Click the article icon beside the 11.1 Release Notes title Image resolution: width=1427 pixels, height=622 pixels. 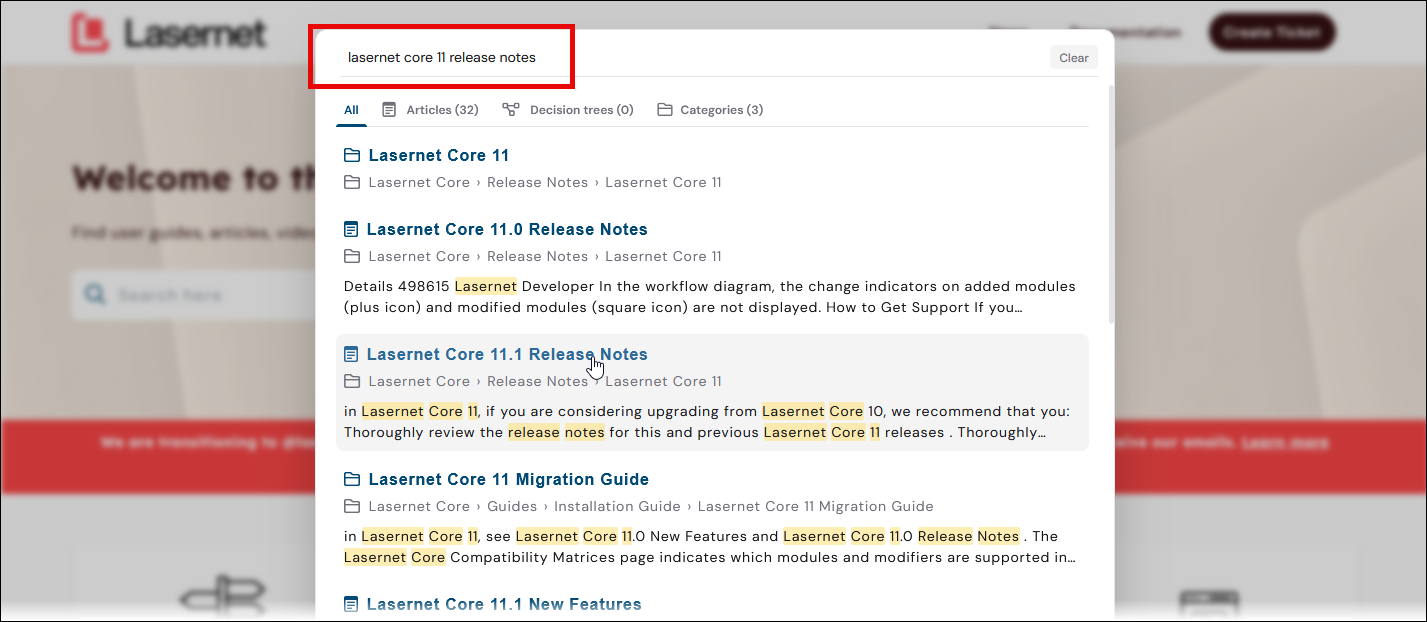351,354
